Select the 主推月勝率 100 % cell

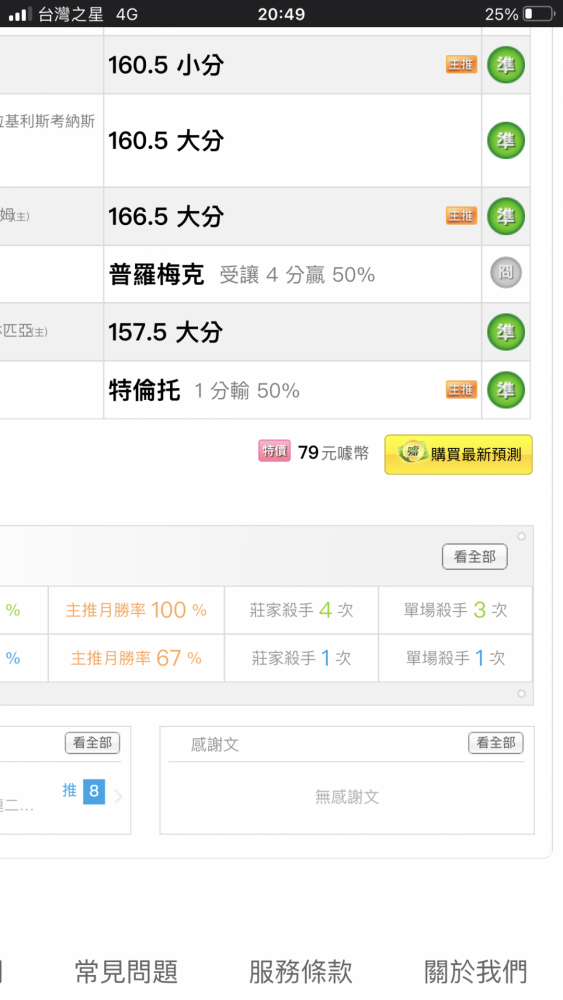point(136,610)
